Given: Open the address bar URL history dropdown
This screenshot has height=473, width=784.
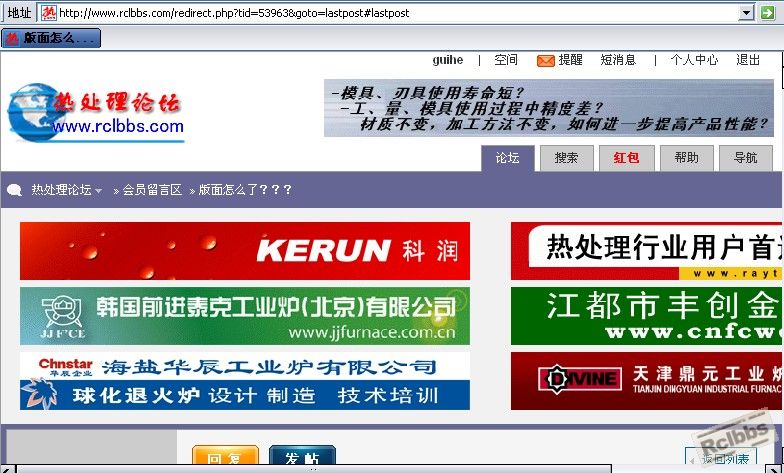Looking at the screenshot, I should tap(746, 12).
